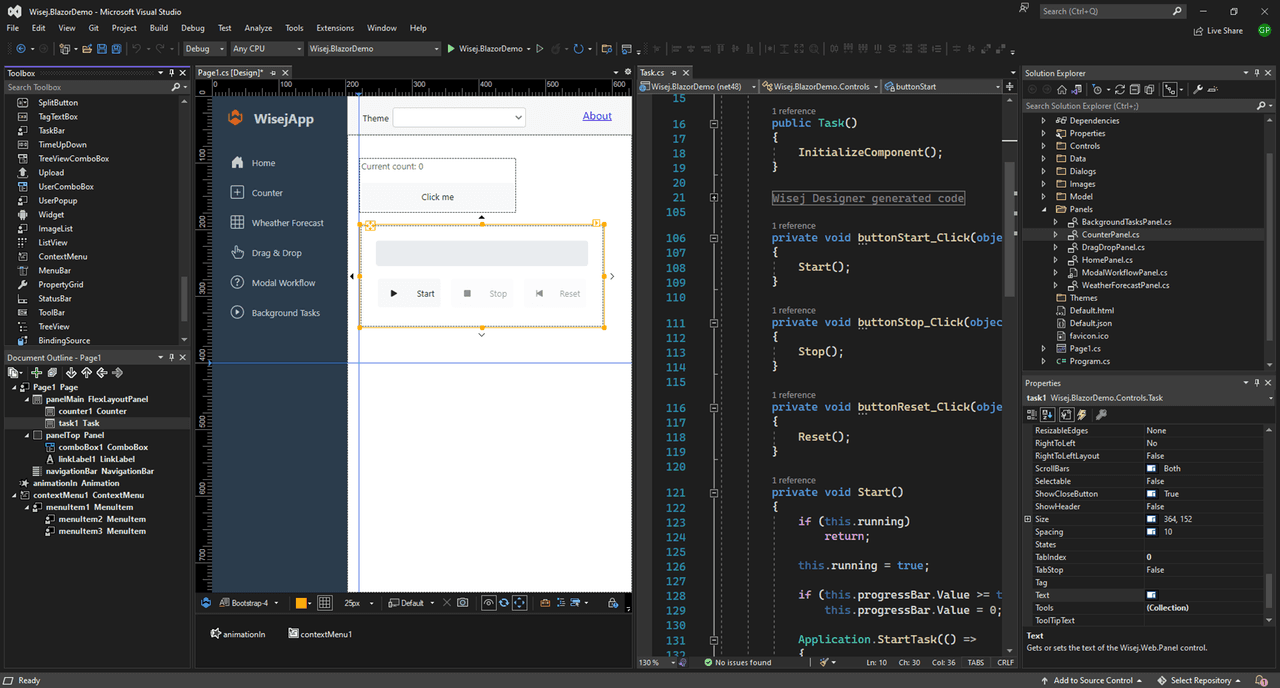Screen dimensions: 1280x688
Task: Click the Restart circular arrow icon
Action: pyautogui.click(x=578, y=48)
